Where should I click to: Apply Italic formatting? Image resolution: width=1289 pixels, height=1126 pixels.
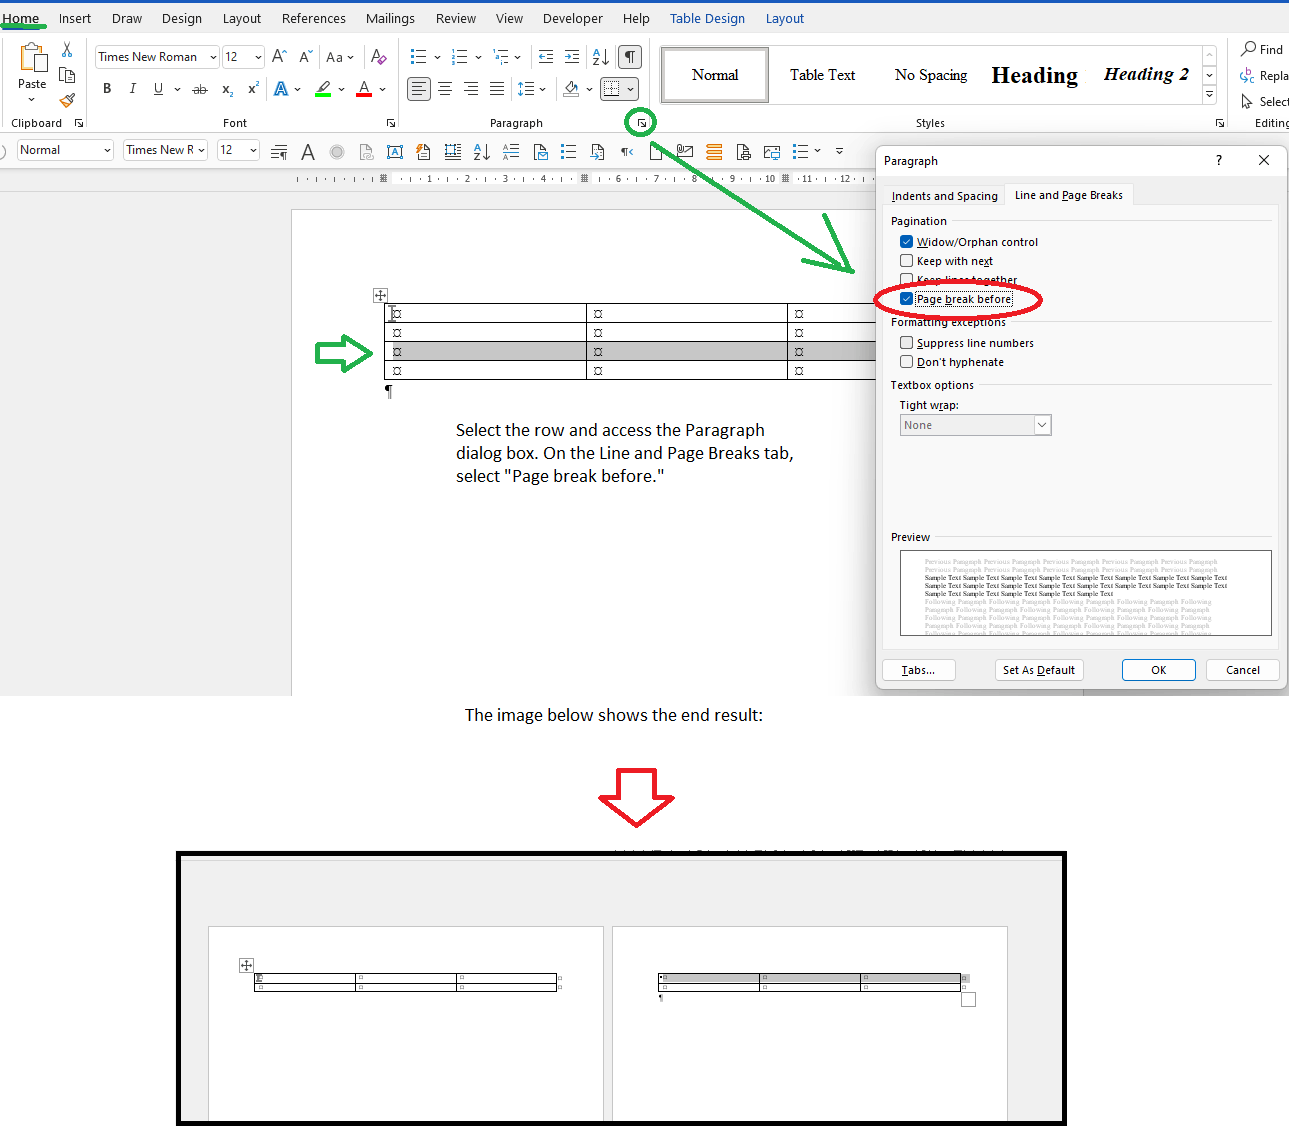point(132,89)
